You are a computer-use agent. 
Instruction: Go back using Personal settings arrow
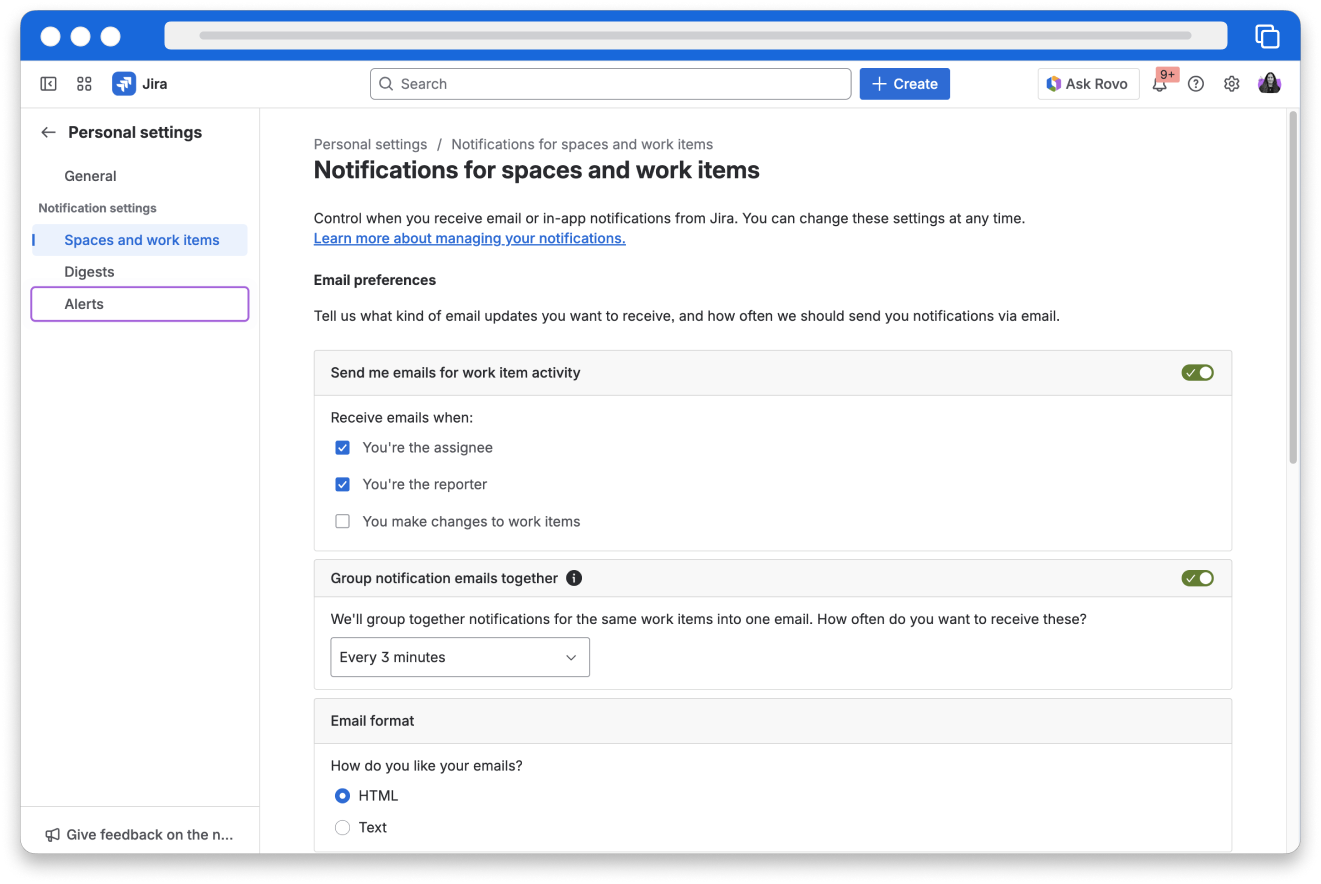[x=48, y=132]
